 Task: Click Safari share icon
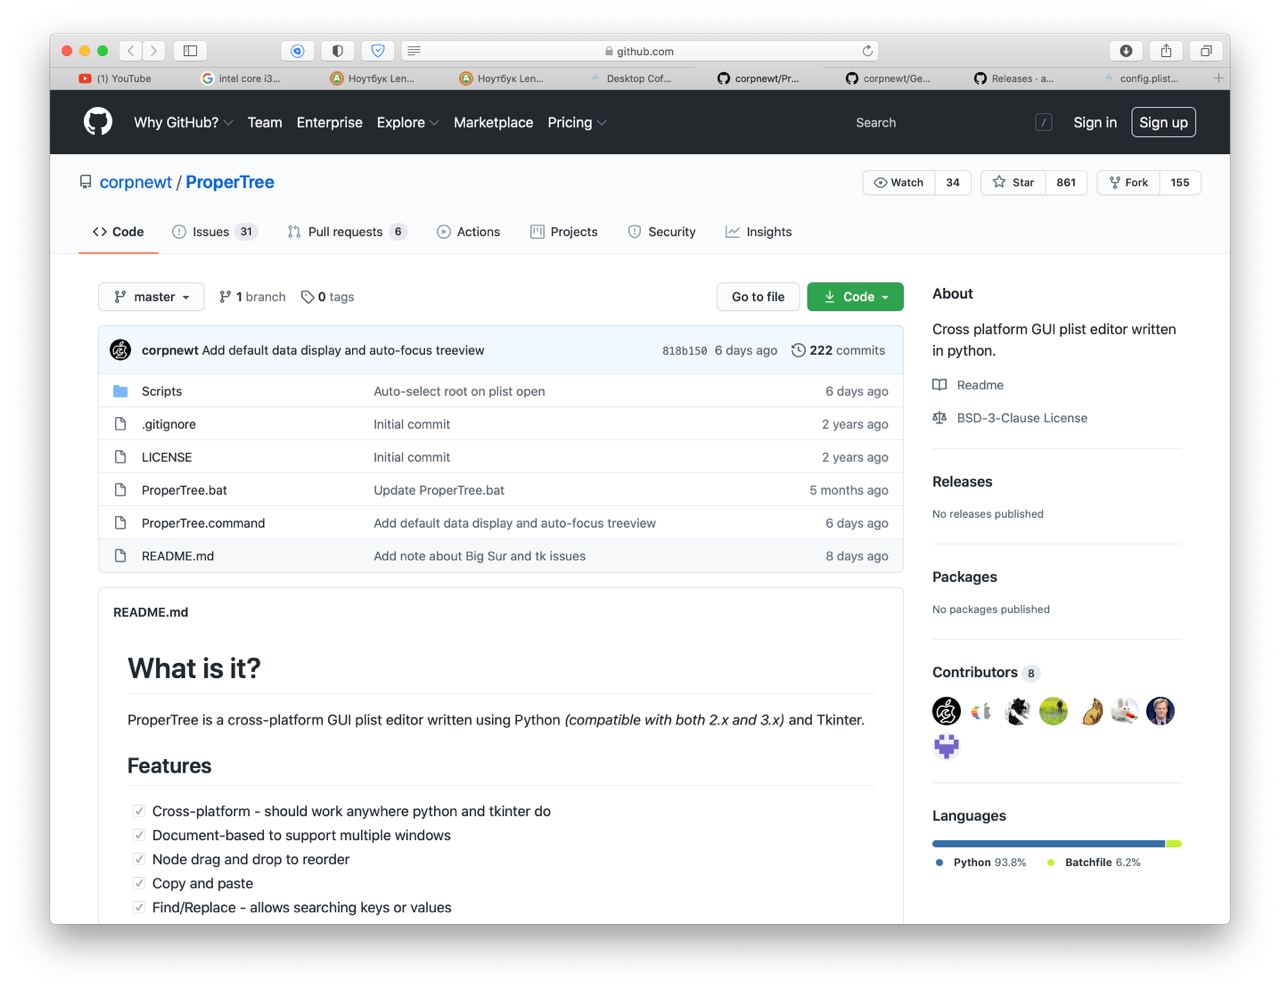(1166, 50)
